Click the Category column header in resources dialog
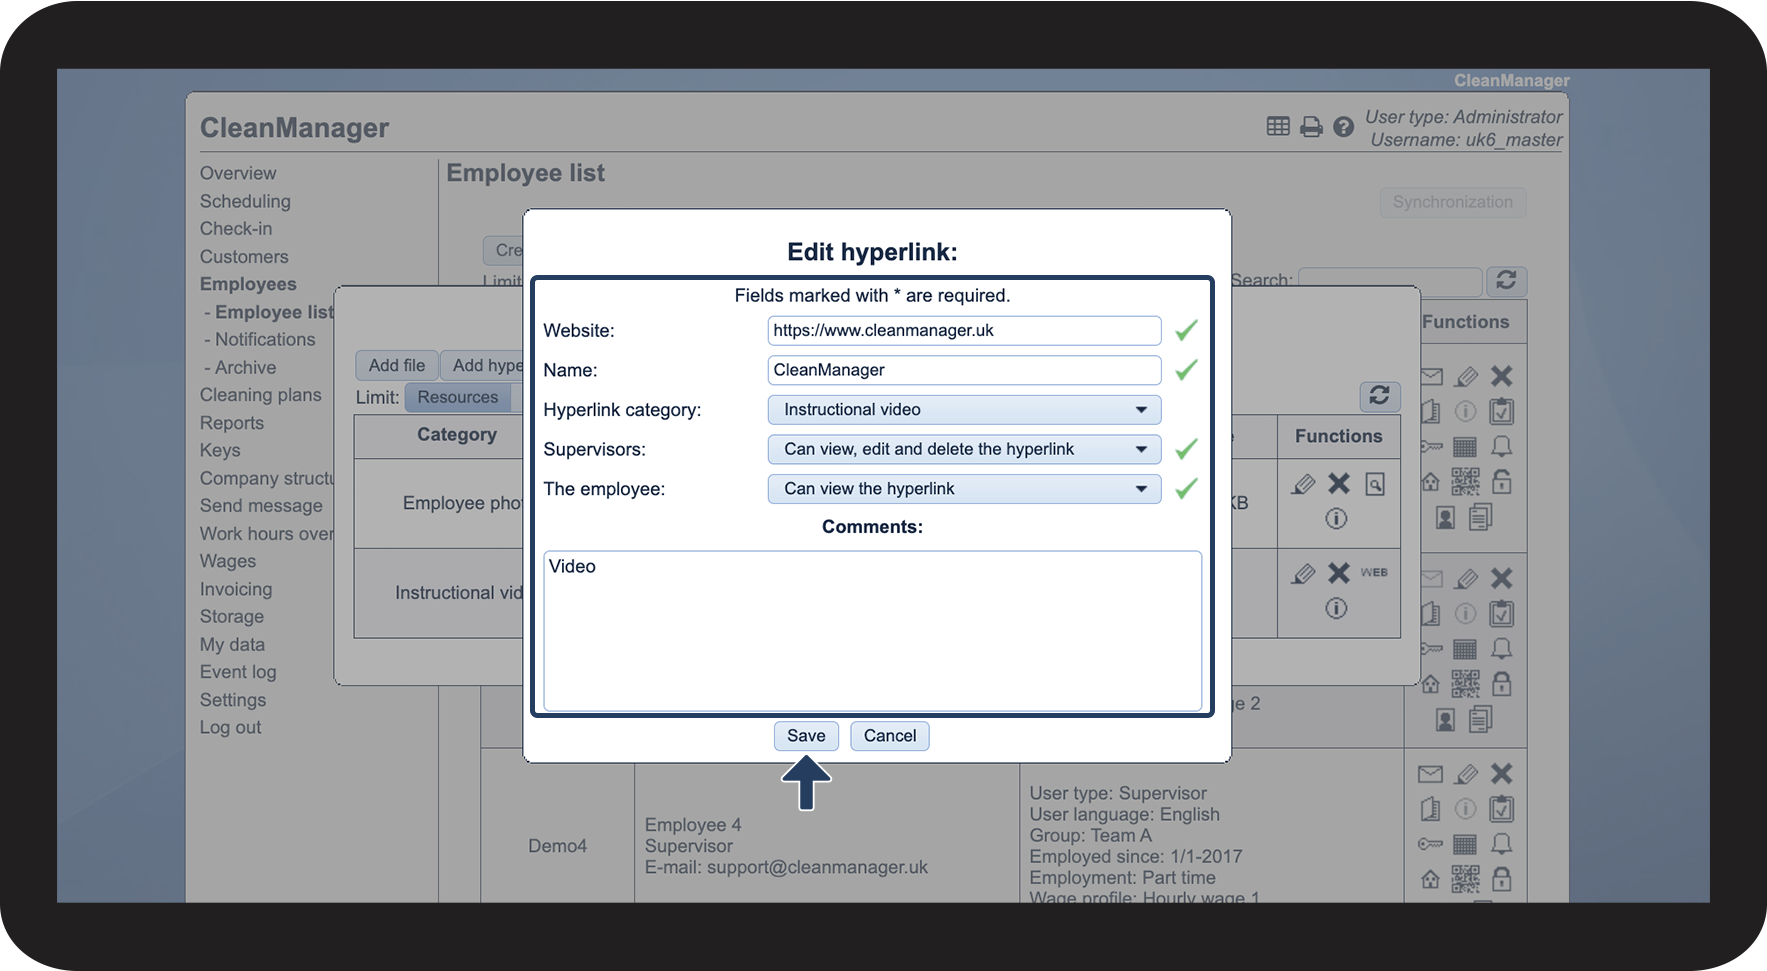The image size is (1767, 971). coord(457,435)
